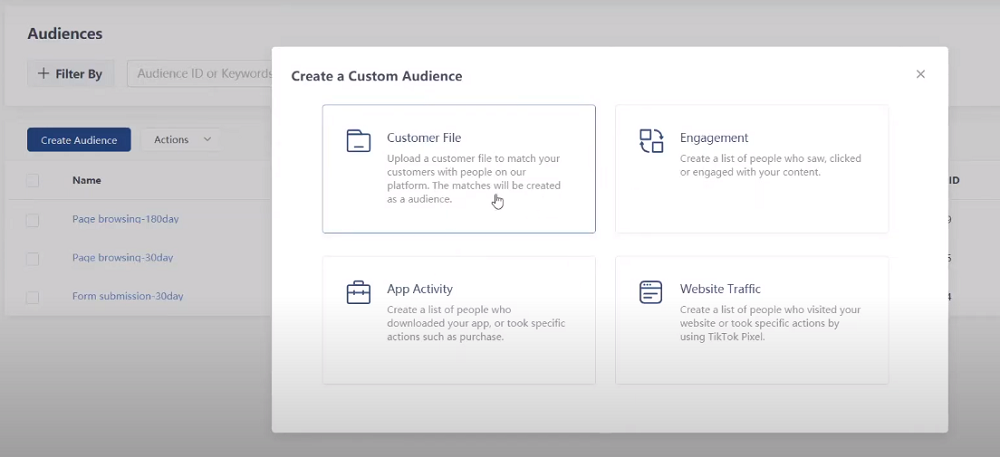Open the Page browsing-180day audience link
Viewport: 1000px width, 457px height.
(x=125, y=219)
